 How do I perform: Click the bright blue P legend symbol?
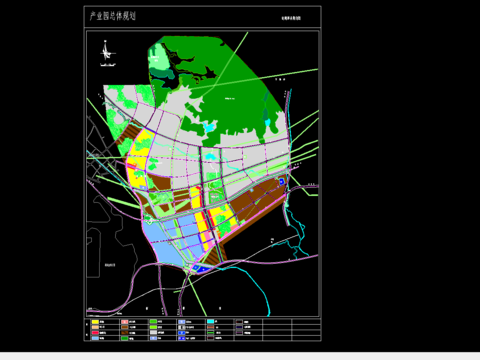[x=182, y=333]
